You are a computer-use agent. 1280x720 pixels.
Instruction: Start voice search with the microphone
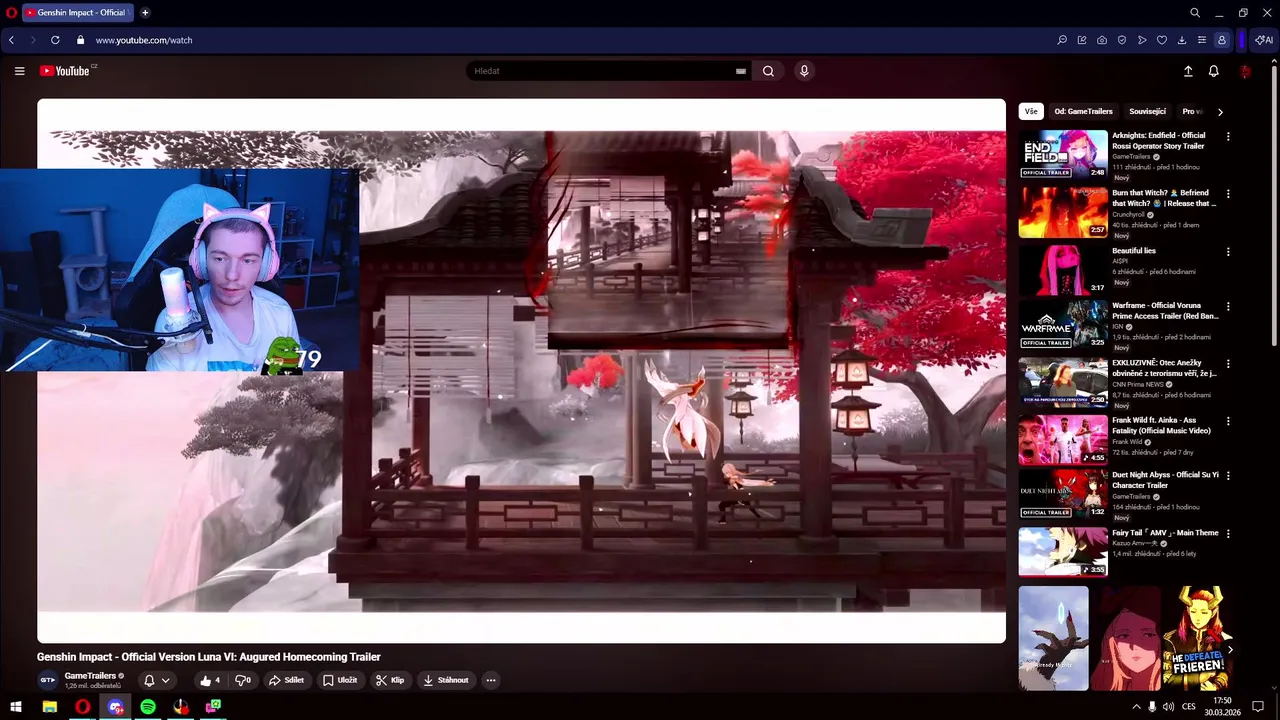pyautogui.click(x=804, y=71)
